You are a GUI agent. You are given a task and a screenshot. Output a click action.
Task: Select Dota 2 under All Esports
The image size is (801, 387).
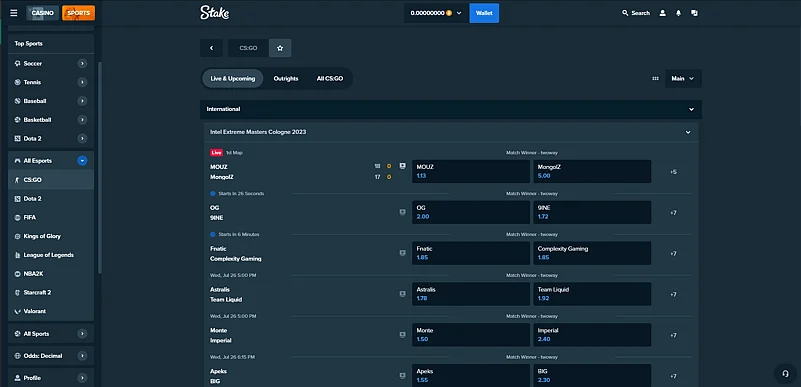point(51,199)
